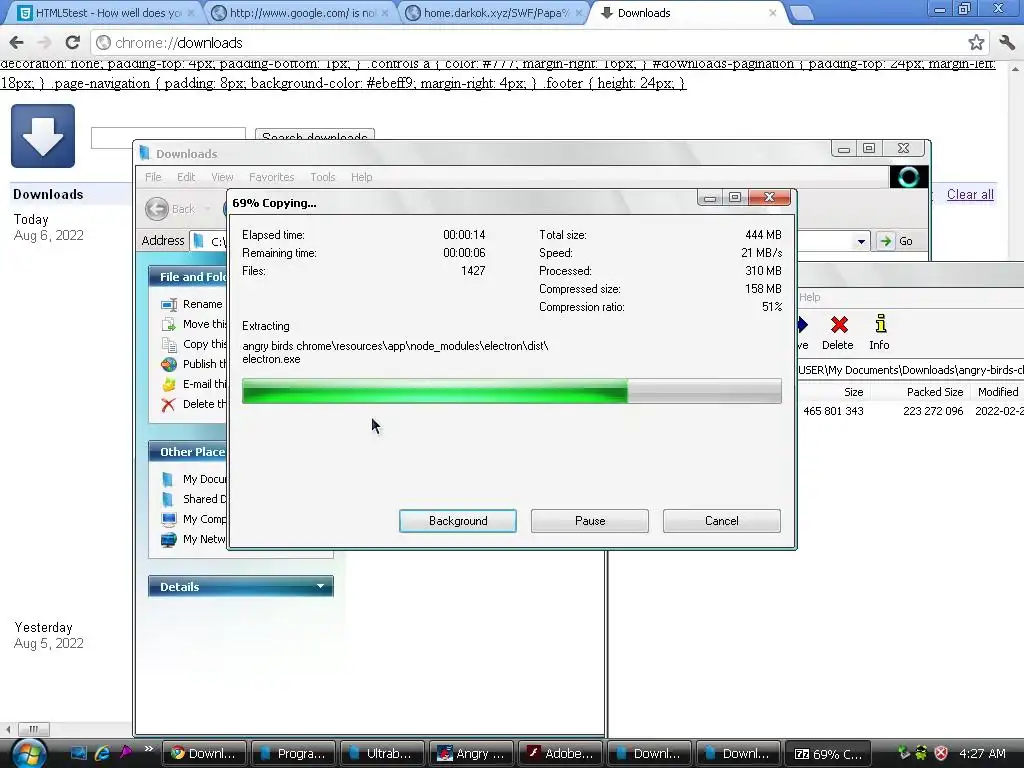Click the Publish to web globe icon
This screenshot has width=1024, height=768.
tap(169, 364)
